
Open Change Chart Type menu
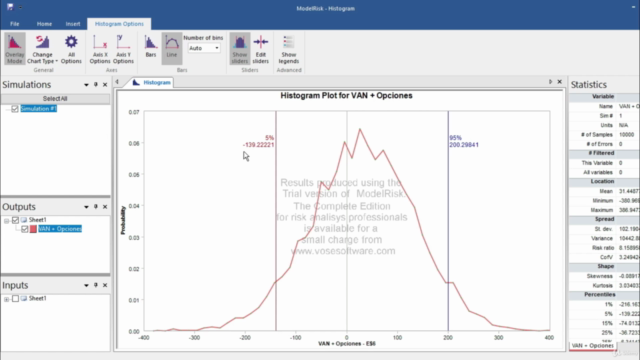[42, 49]
